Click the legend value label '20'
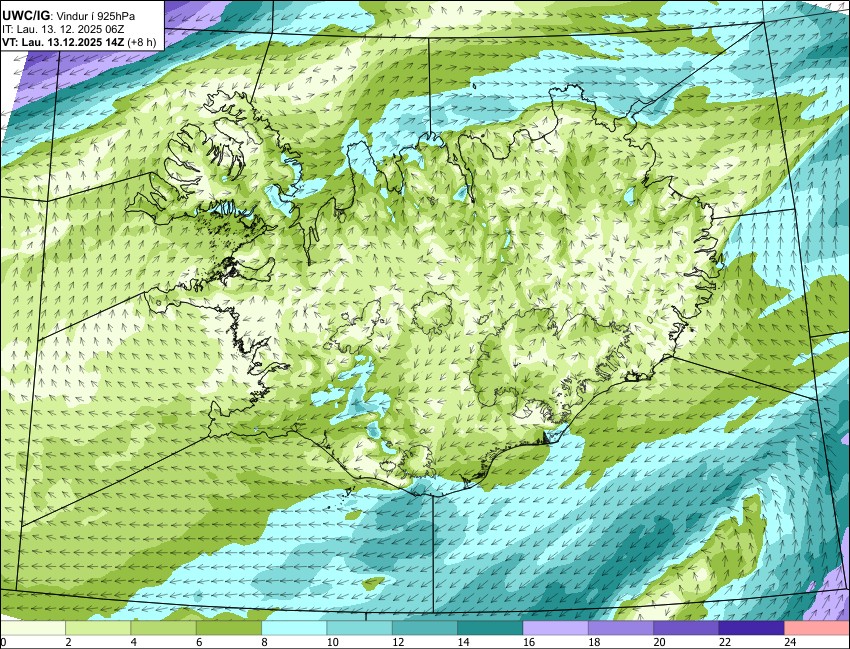Image resolution: width=850 pixels, height=649 pixels. 659,642
